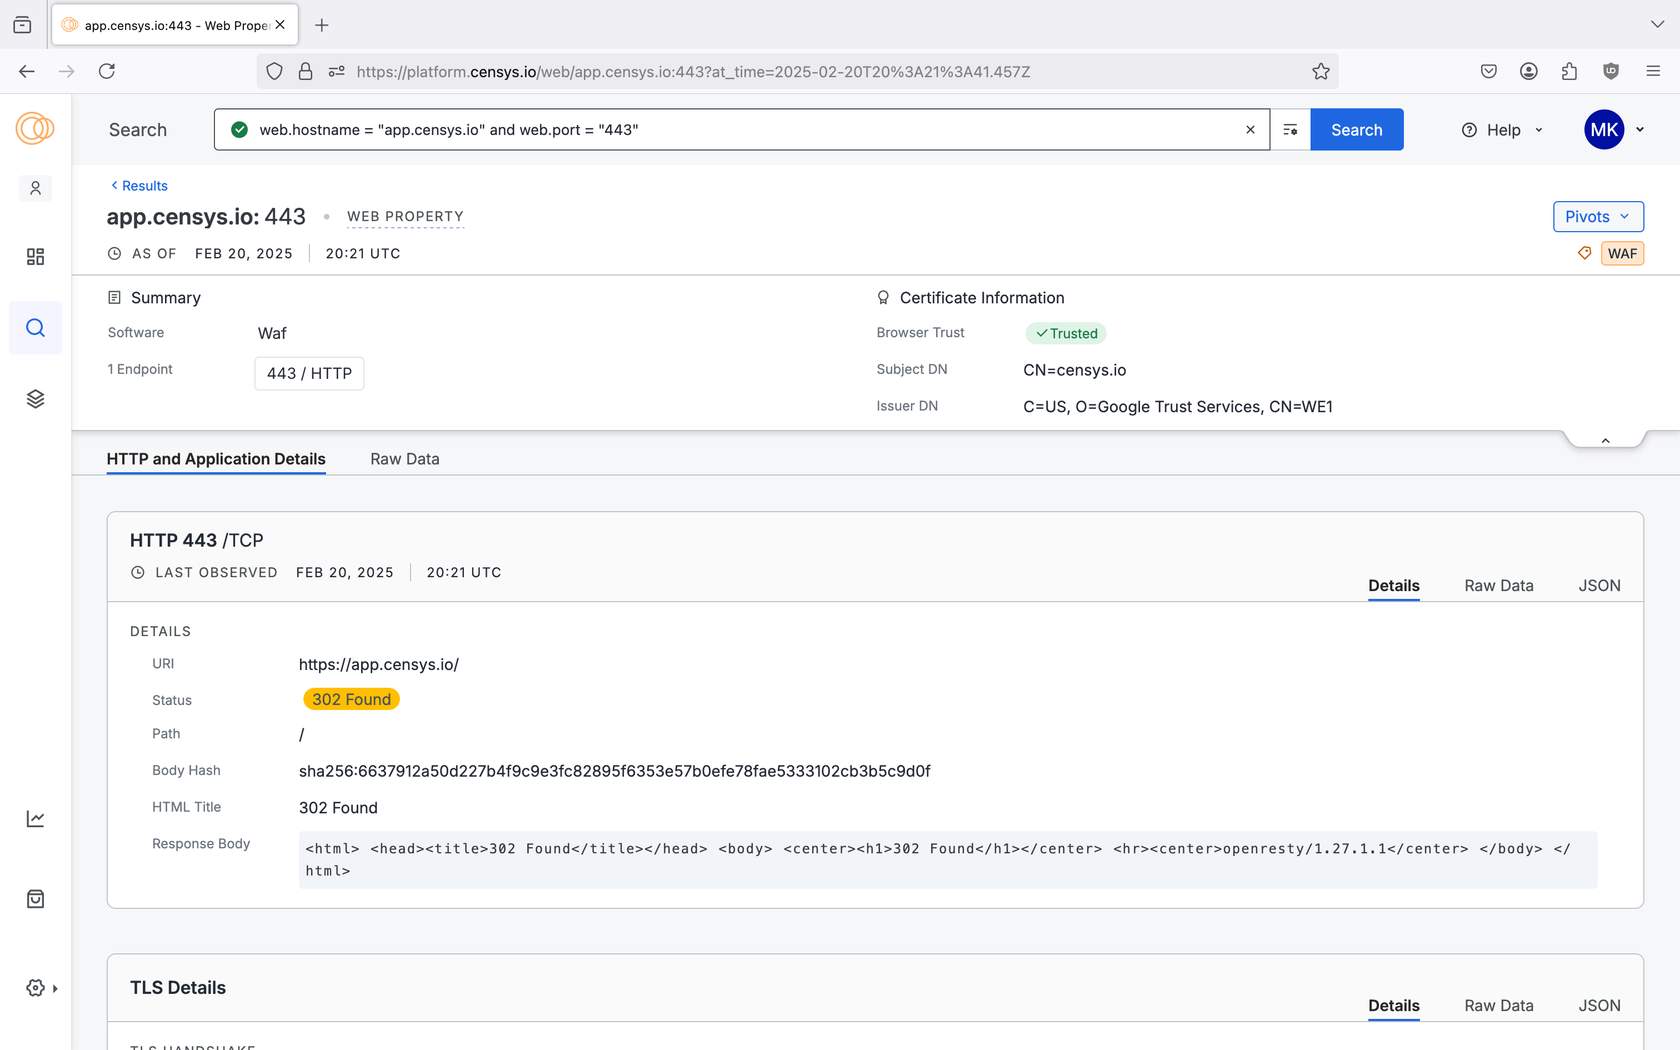Bookmark this page with star icon
The width and height of the screenshot is (1680, 1050).
[x=1321, y=71]
